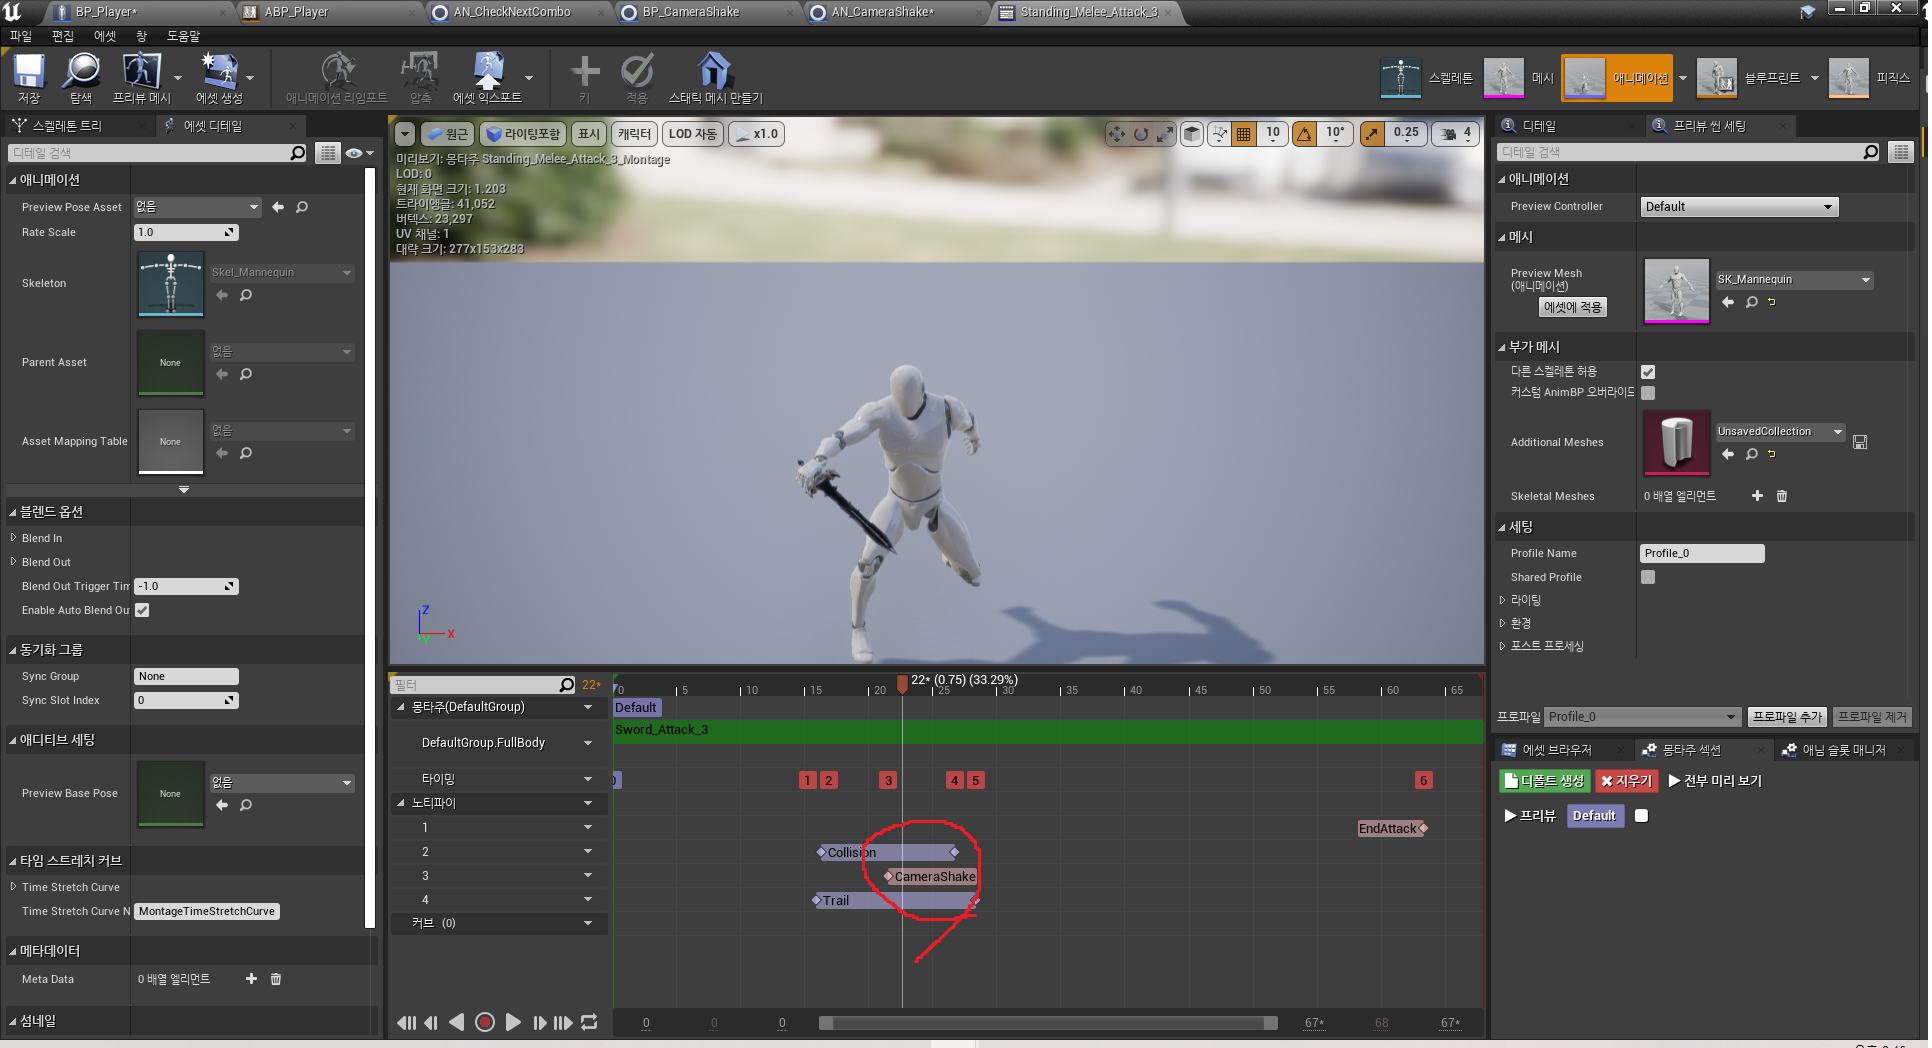Select the translate gizmo tool in viewport

pos(1117,133)
